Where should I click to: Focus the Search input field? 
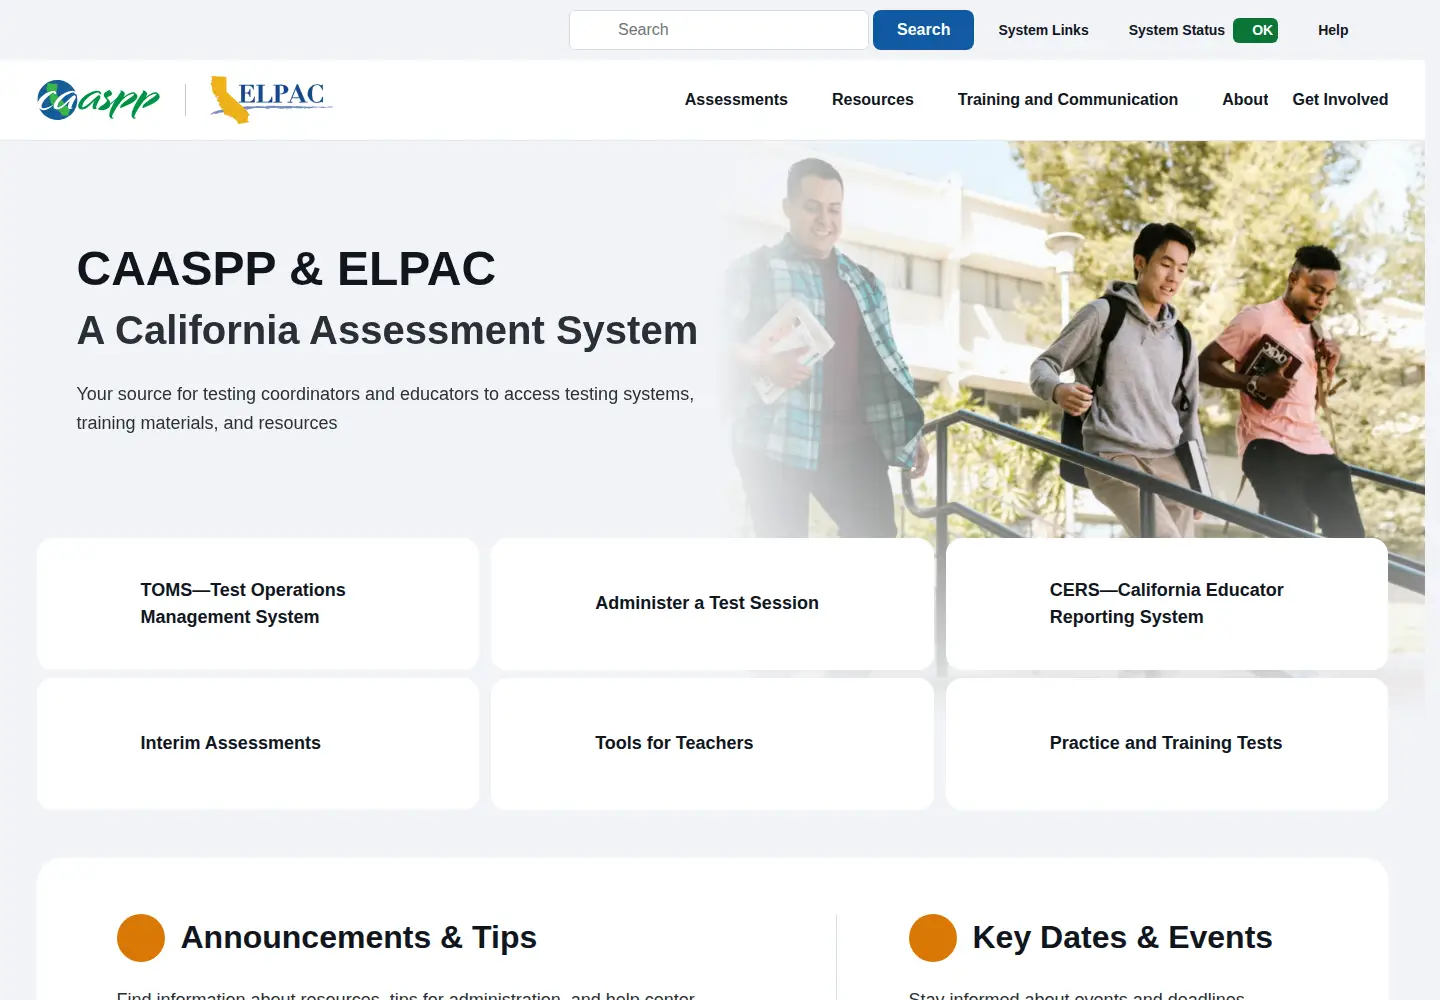pos(719,30)
